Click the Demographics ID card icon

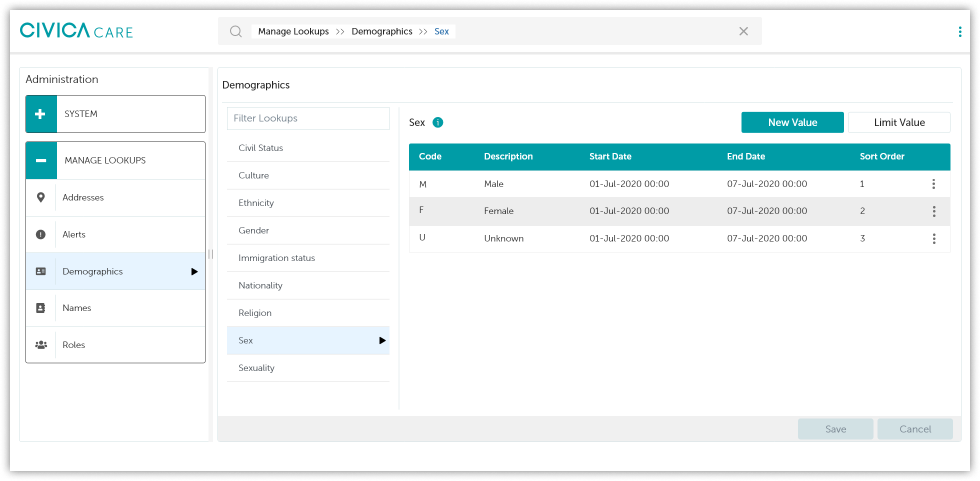[41, 272]
